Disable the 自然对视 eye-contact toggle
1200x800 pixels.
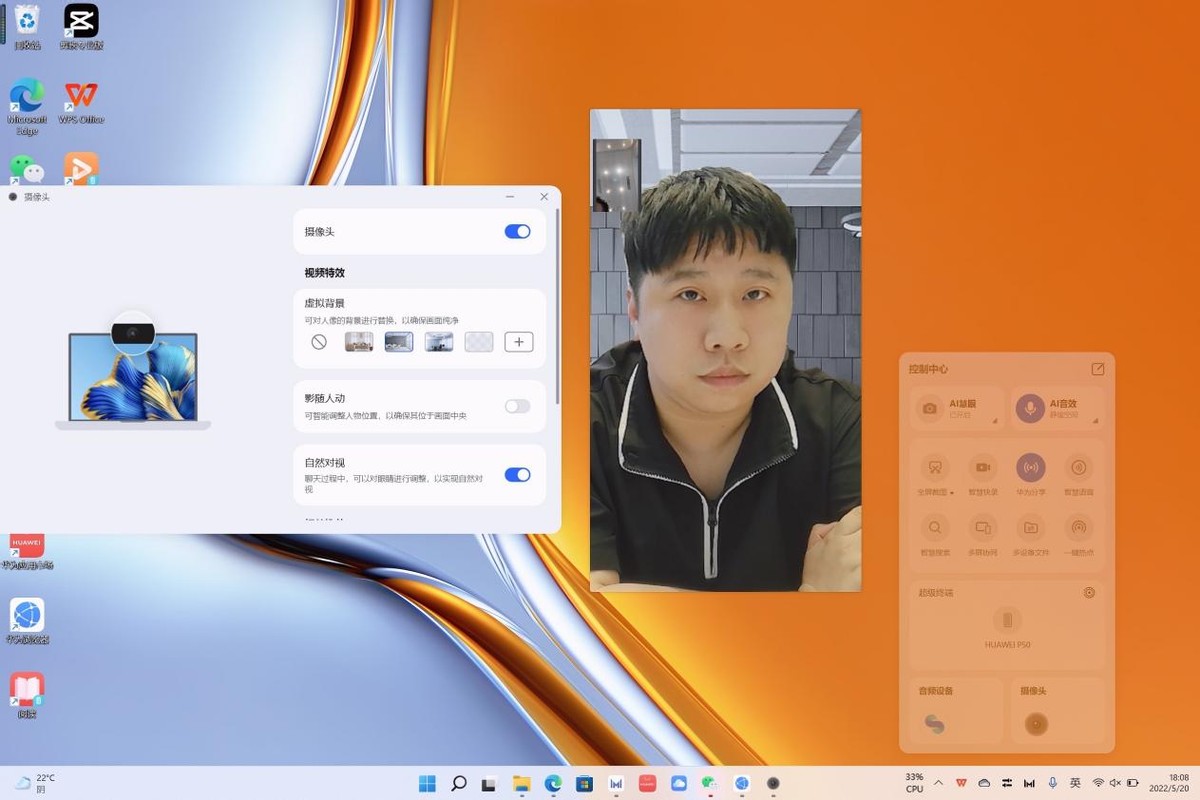pyautogui.click(x=517, y=475)
